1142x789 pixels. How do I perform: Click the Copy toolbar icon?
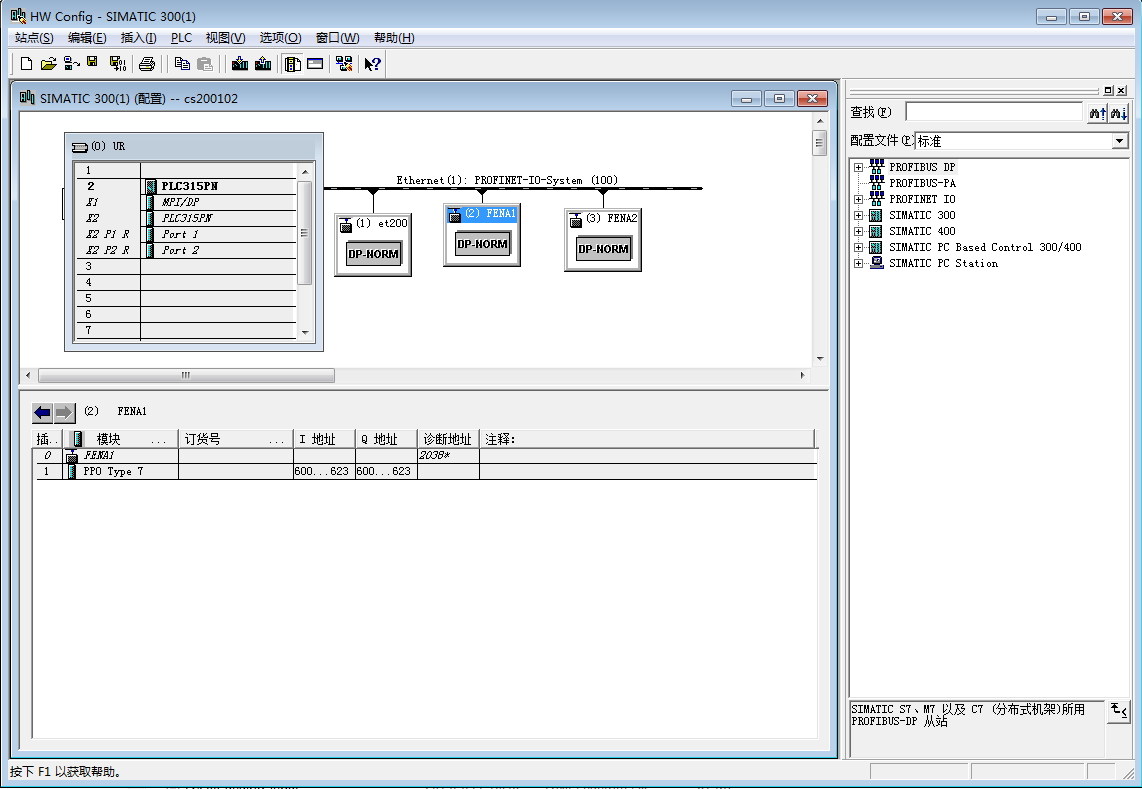[182, 64]
